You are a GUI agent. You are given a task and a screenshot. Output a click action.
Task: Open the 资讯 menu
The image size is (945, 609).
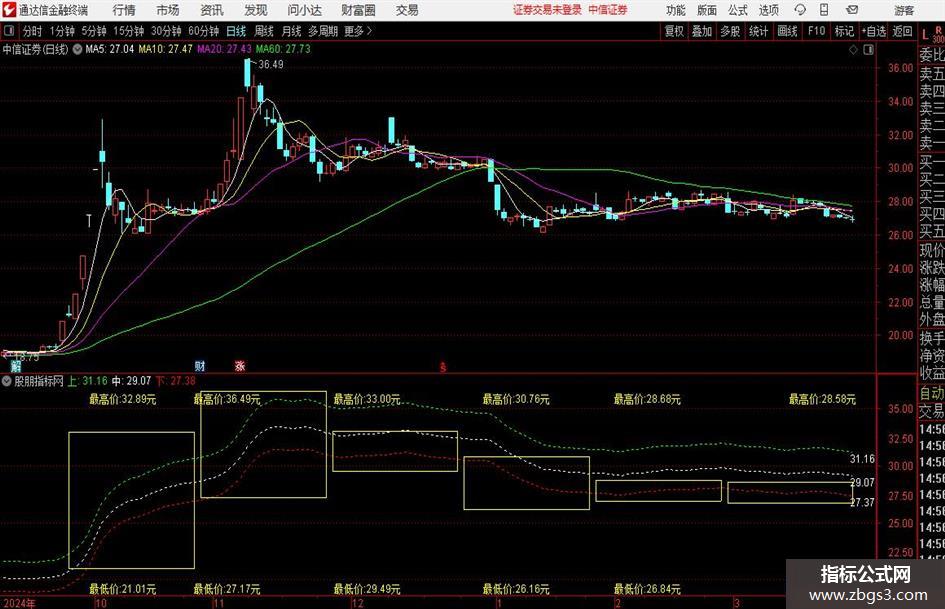212,10
